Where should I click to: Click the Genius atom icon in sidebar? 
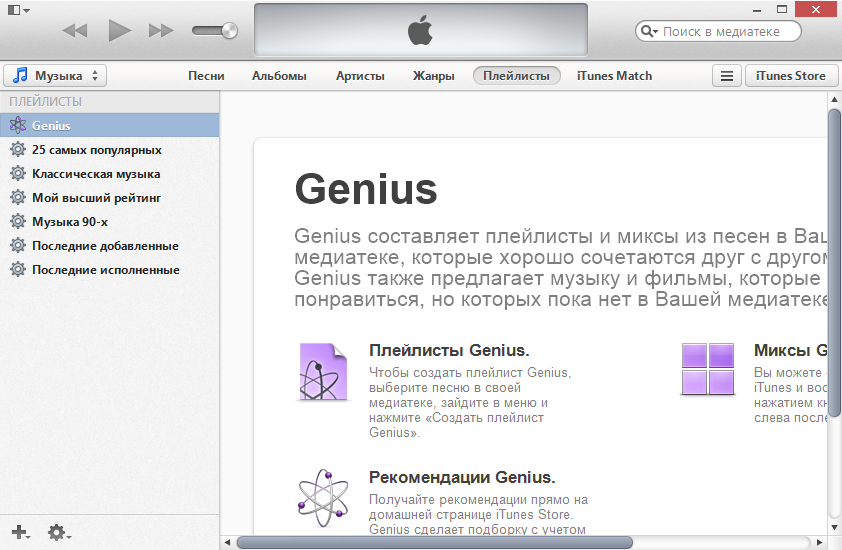pos(18,125)
